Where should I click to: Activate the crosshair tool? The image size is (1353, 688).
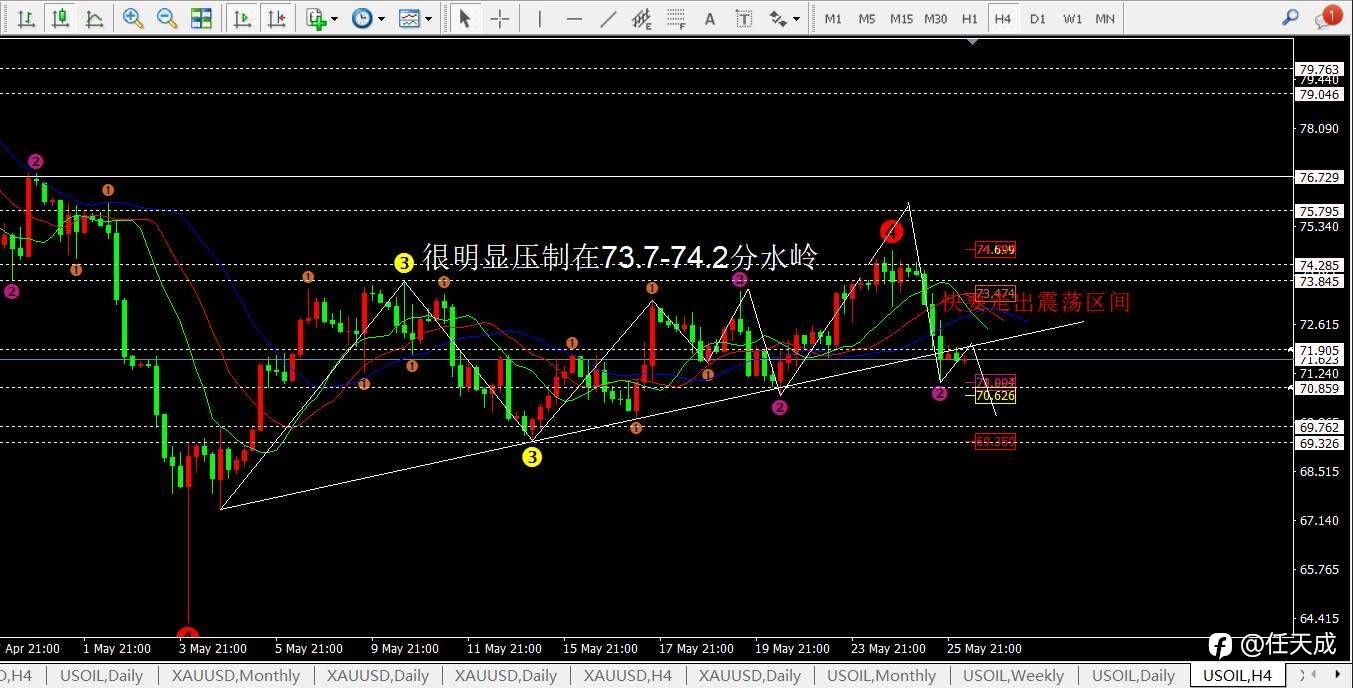pos(499,18)
